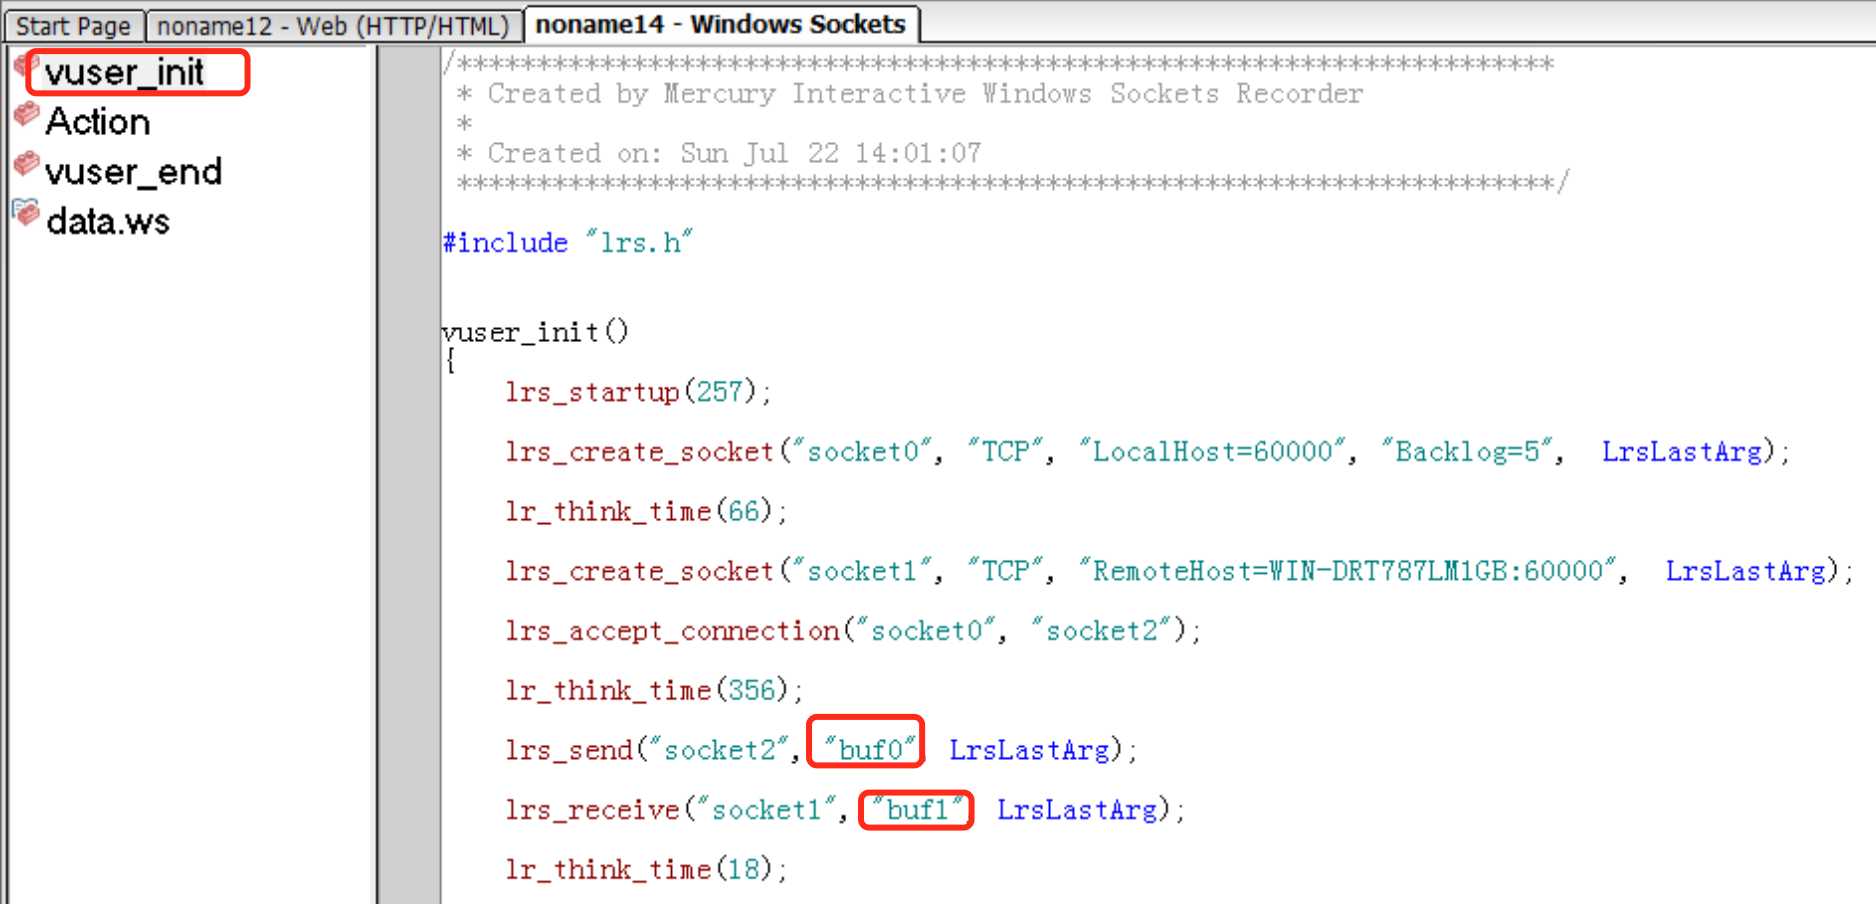Click the "buf1" argument in lrs_receive
Screen dimensions: 1876x904
[x=916, y=809]
